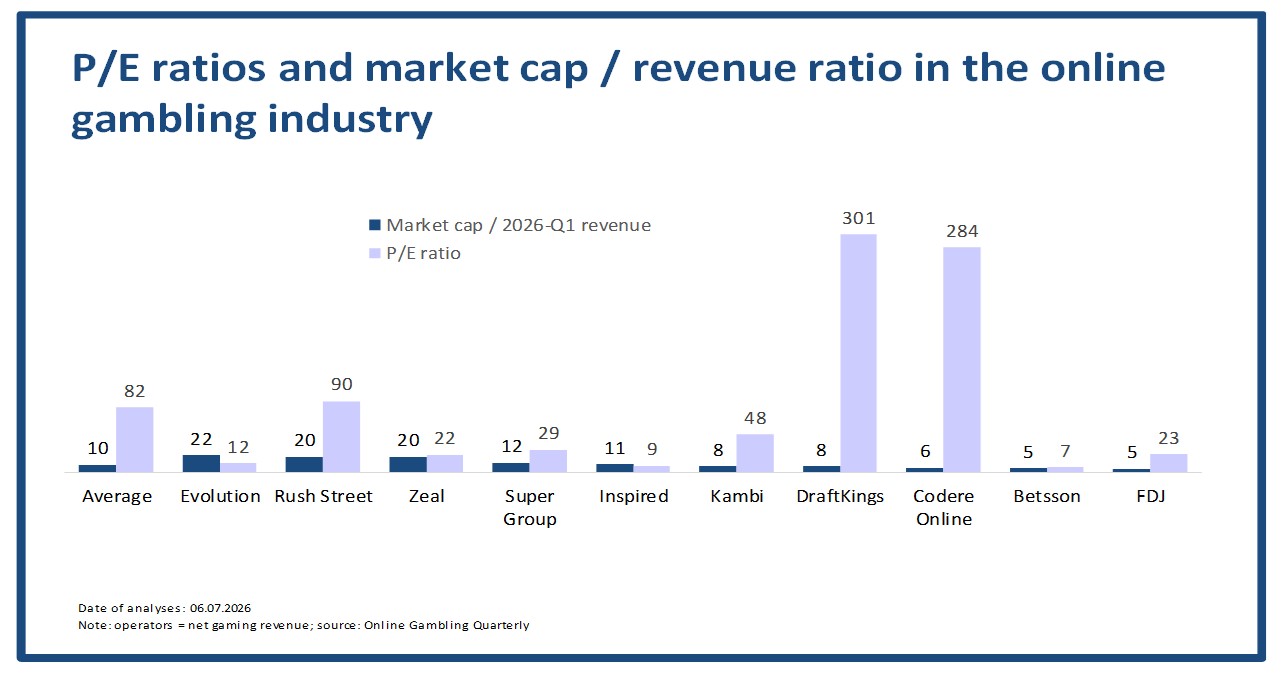This screenshot has width=1285, height=673.
Task: Select the '90' data label above Rush Street
Action: click(x=342, y=385)
